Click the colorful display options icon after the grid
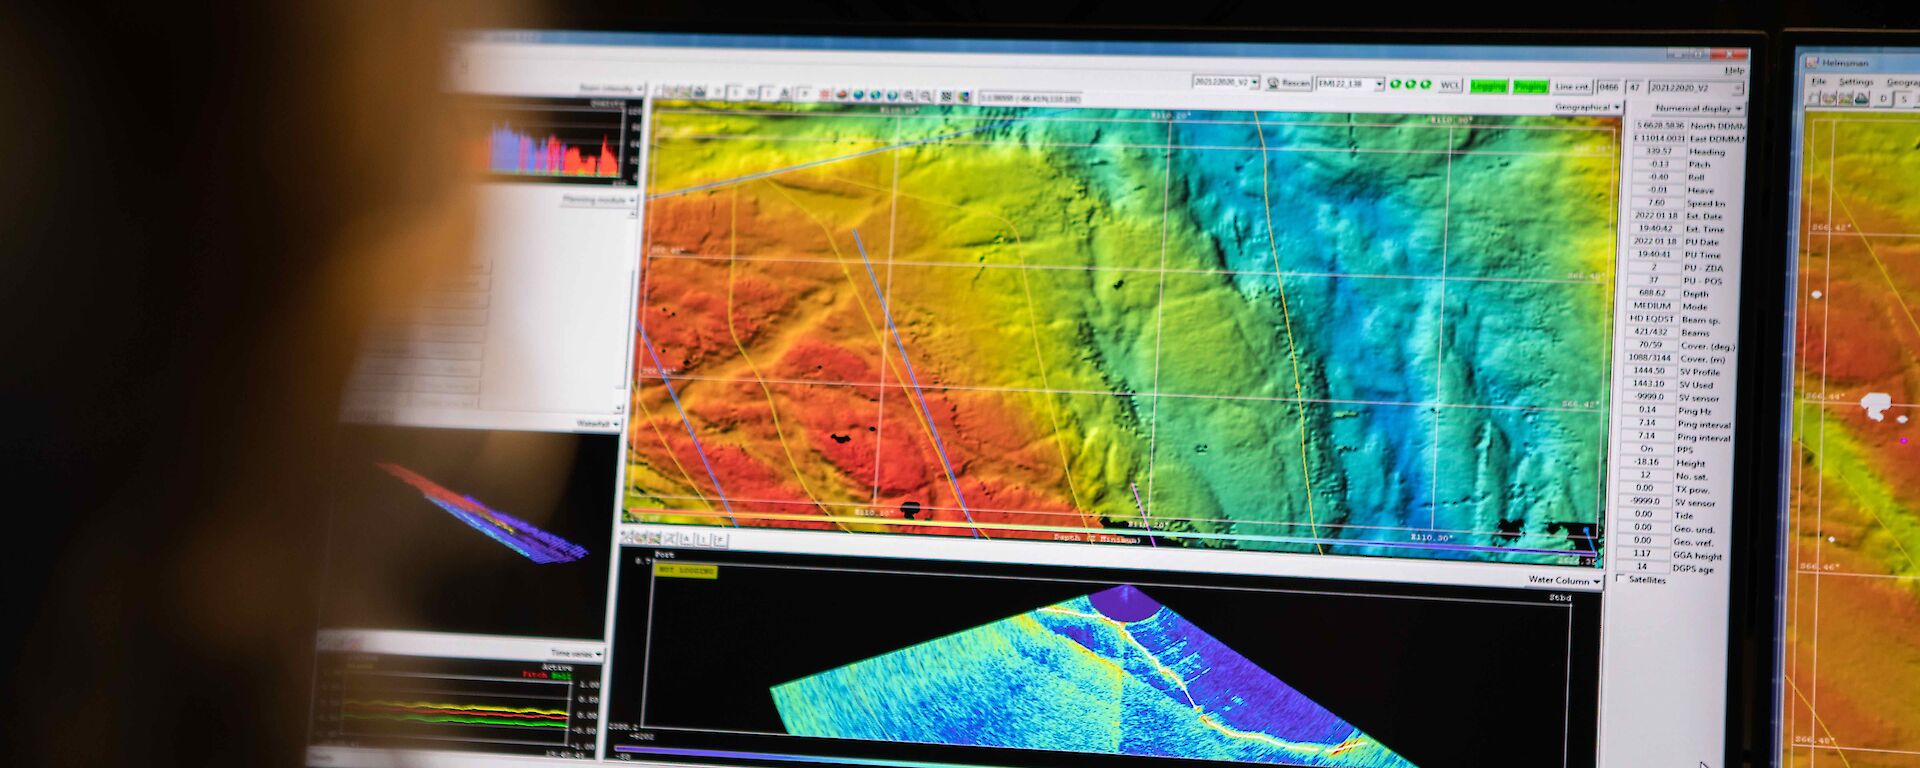Image resolution: width=1920 pixels, height=768 pixels. [965, 97]
